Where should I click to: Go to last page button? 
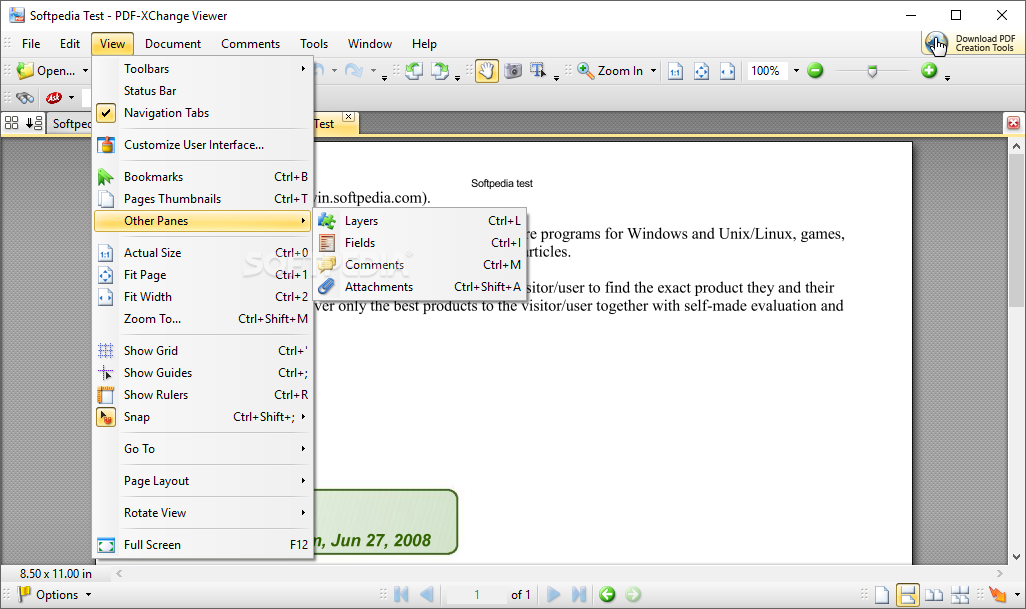coord(579,594)
